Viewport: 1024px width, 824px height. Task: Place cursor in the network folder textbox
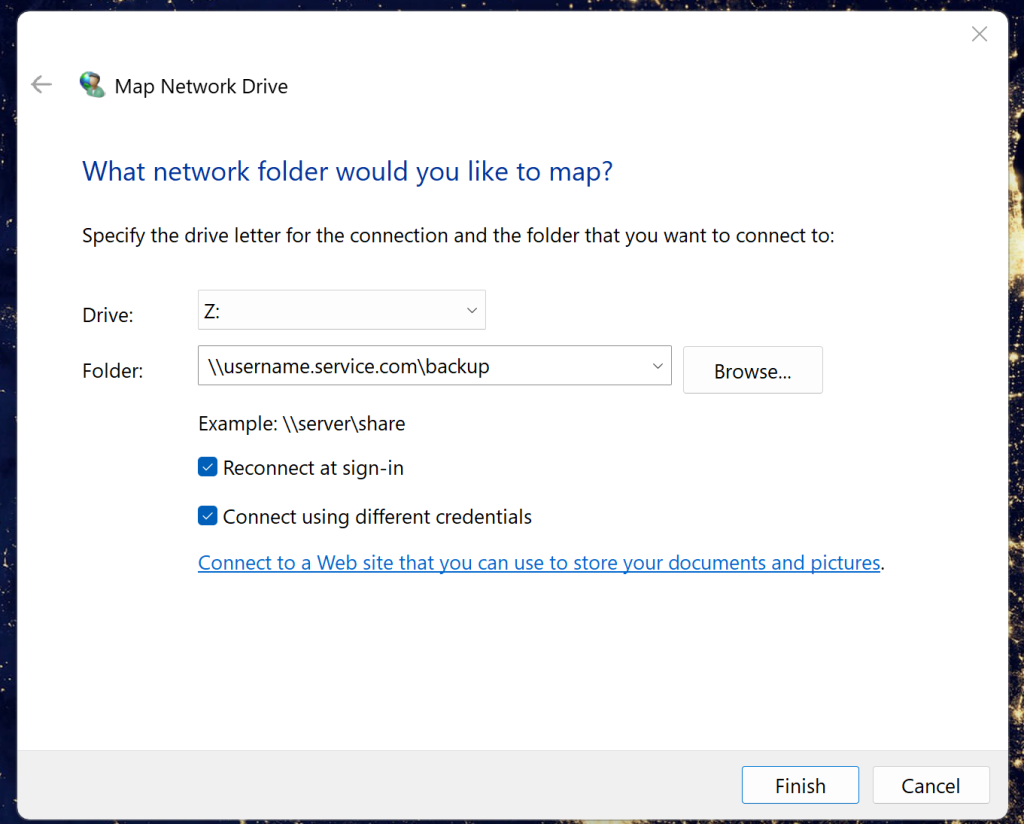click(420, 366)
